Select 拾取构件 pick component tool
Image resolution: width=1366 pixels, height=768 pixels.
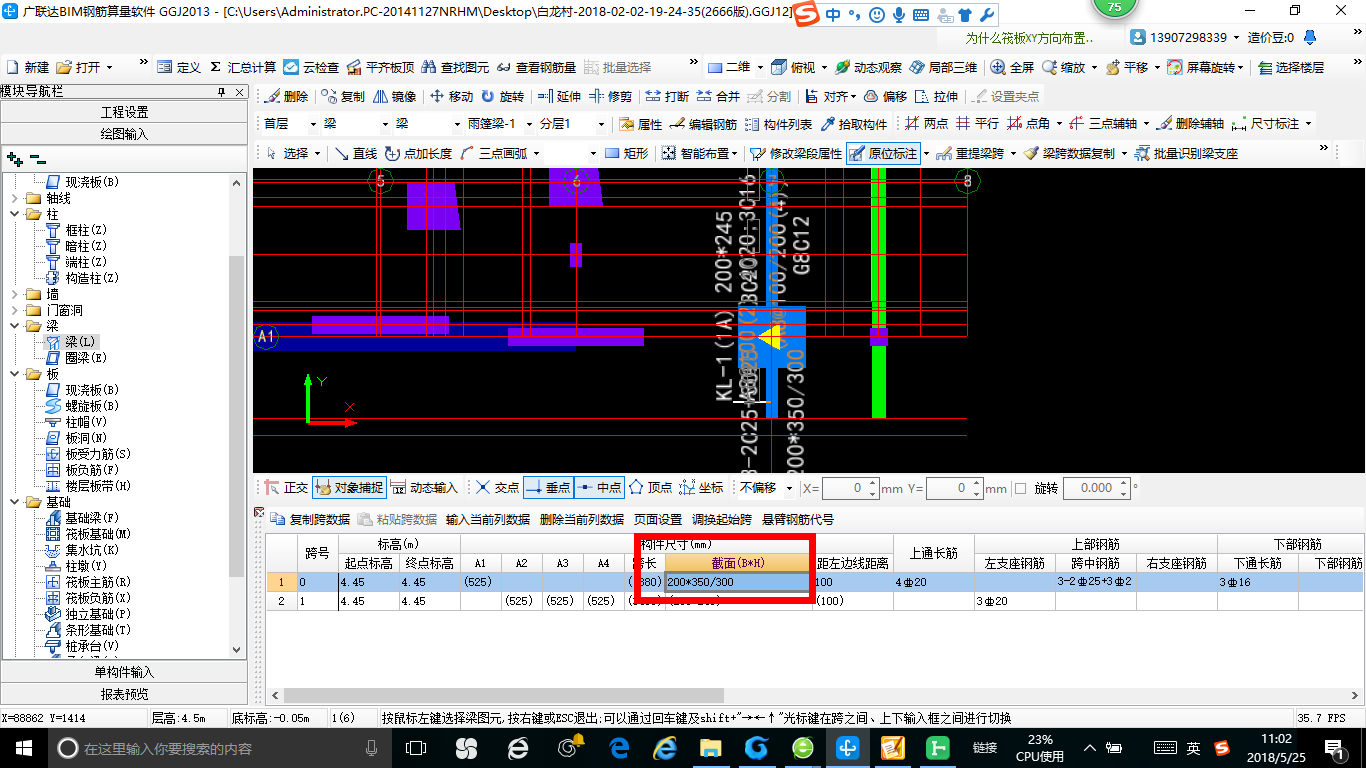854,124
